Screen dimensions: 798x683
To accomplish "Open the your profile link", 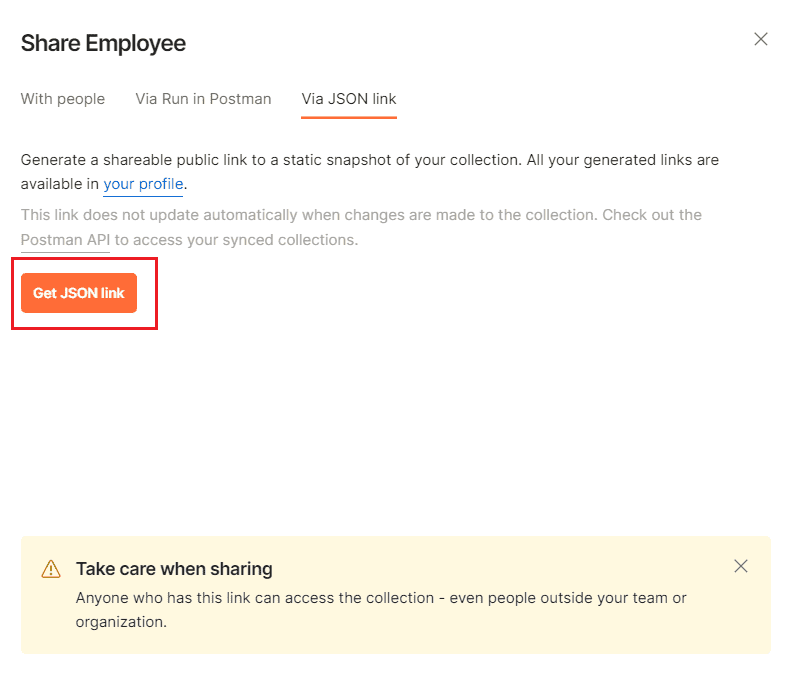I will (x=144, y=184).
